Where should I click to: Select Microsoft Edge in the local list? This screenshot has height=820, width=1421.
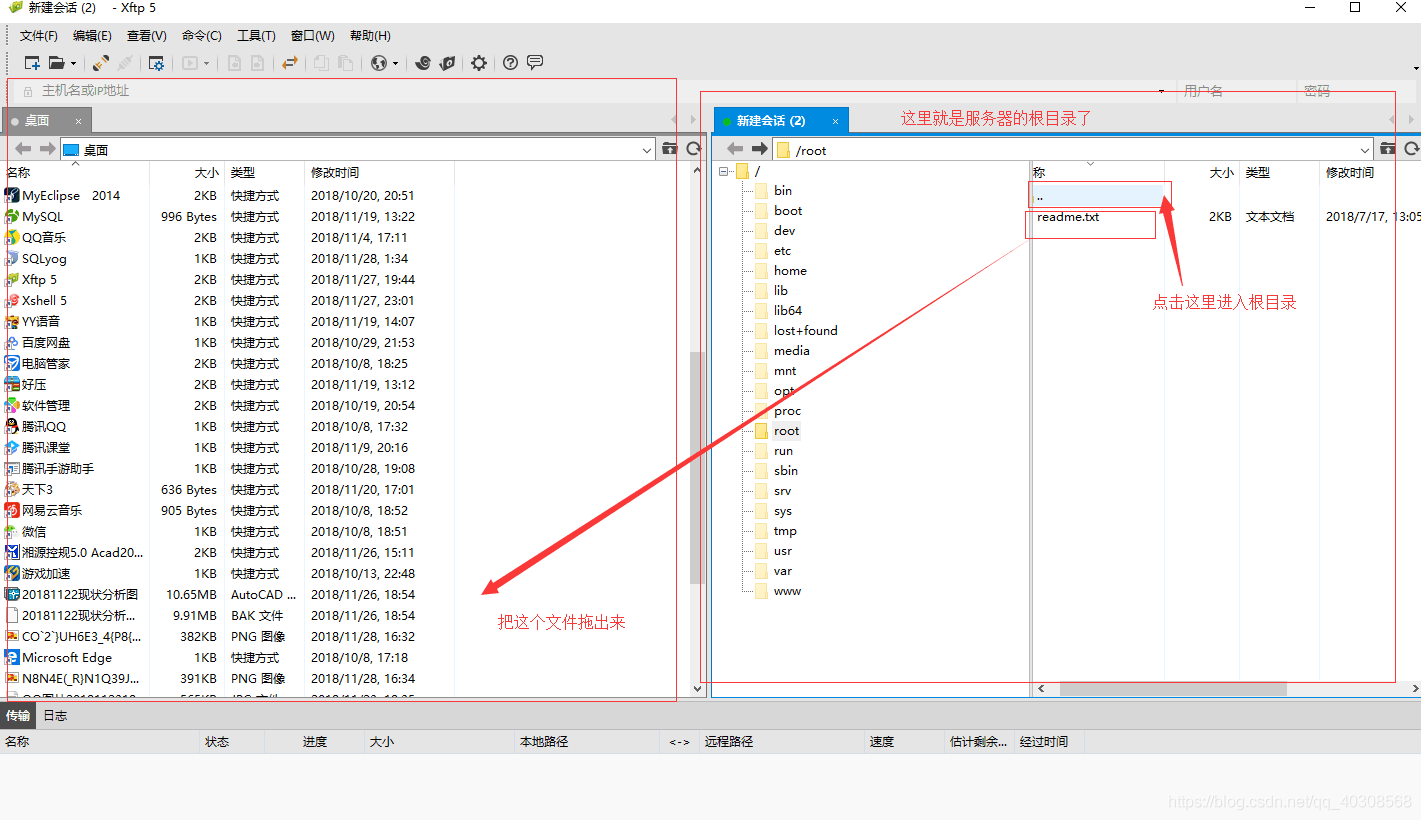click(67, 658)
